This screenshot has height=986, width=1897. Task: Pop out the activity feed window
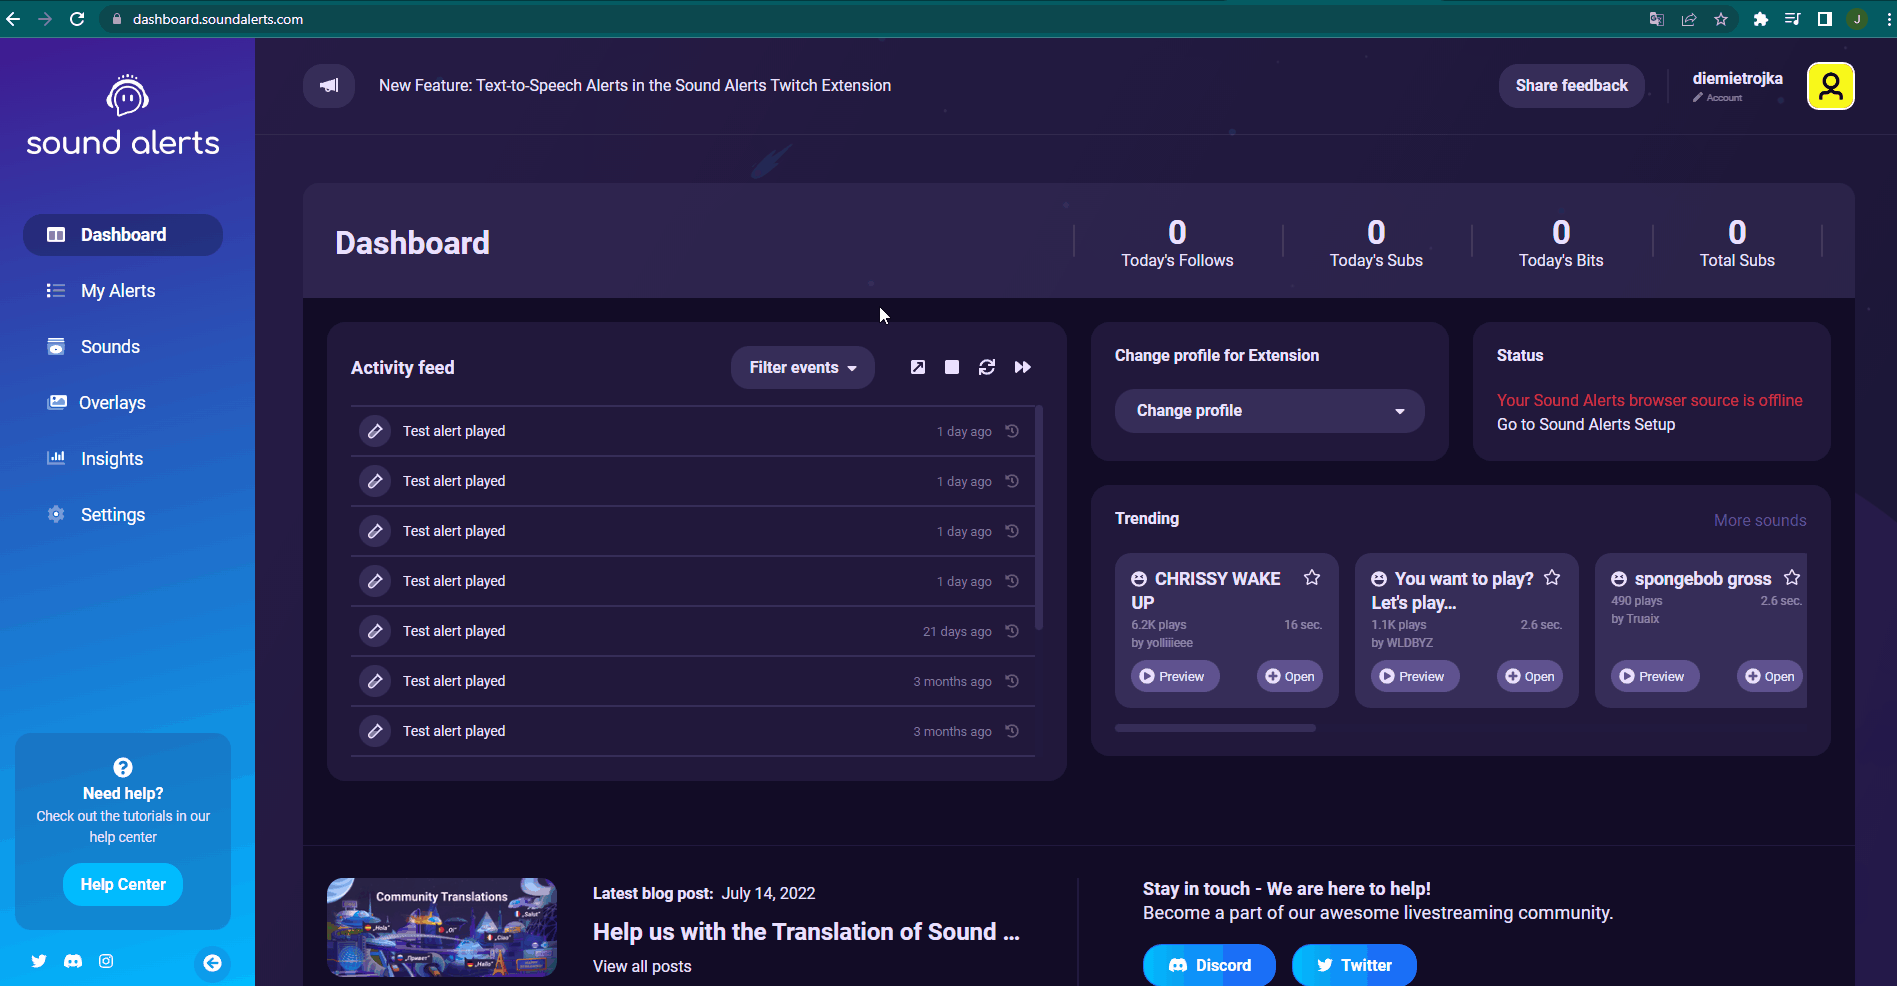tap(918, 367)
